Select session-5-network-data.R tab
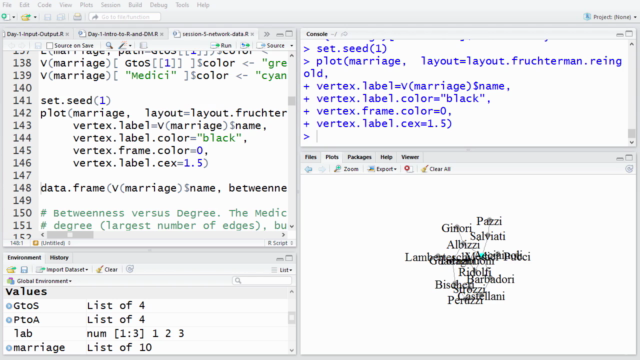 click(x=215, y=34)
